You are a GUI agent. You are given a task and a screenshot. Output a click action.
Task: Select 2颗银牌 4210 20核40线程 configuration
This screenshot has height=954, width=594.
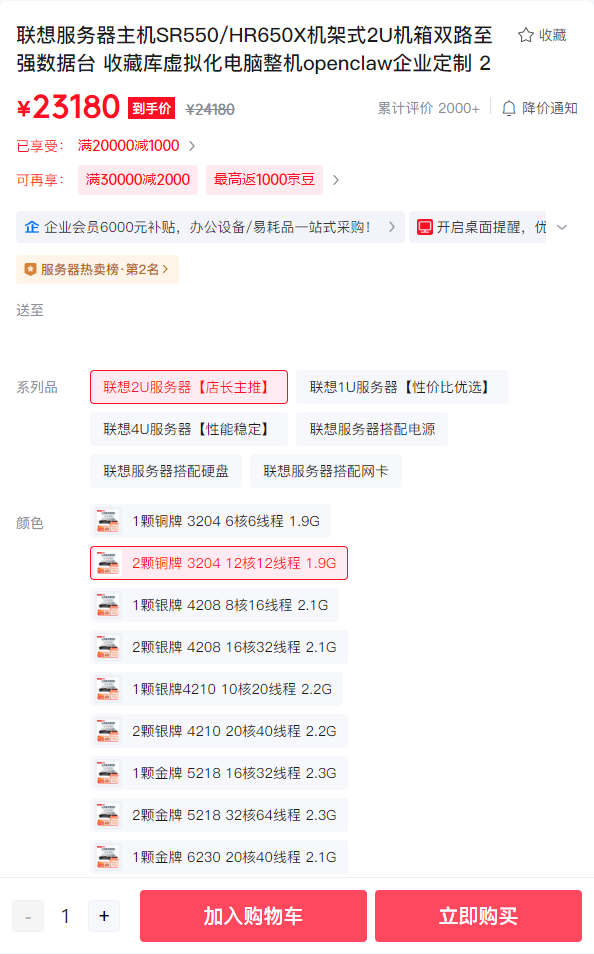pos(219,731)
